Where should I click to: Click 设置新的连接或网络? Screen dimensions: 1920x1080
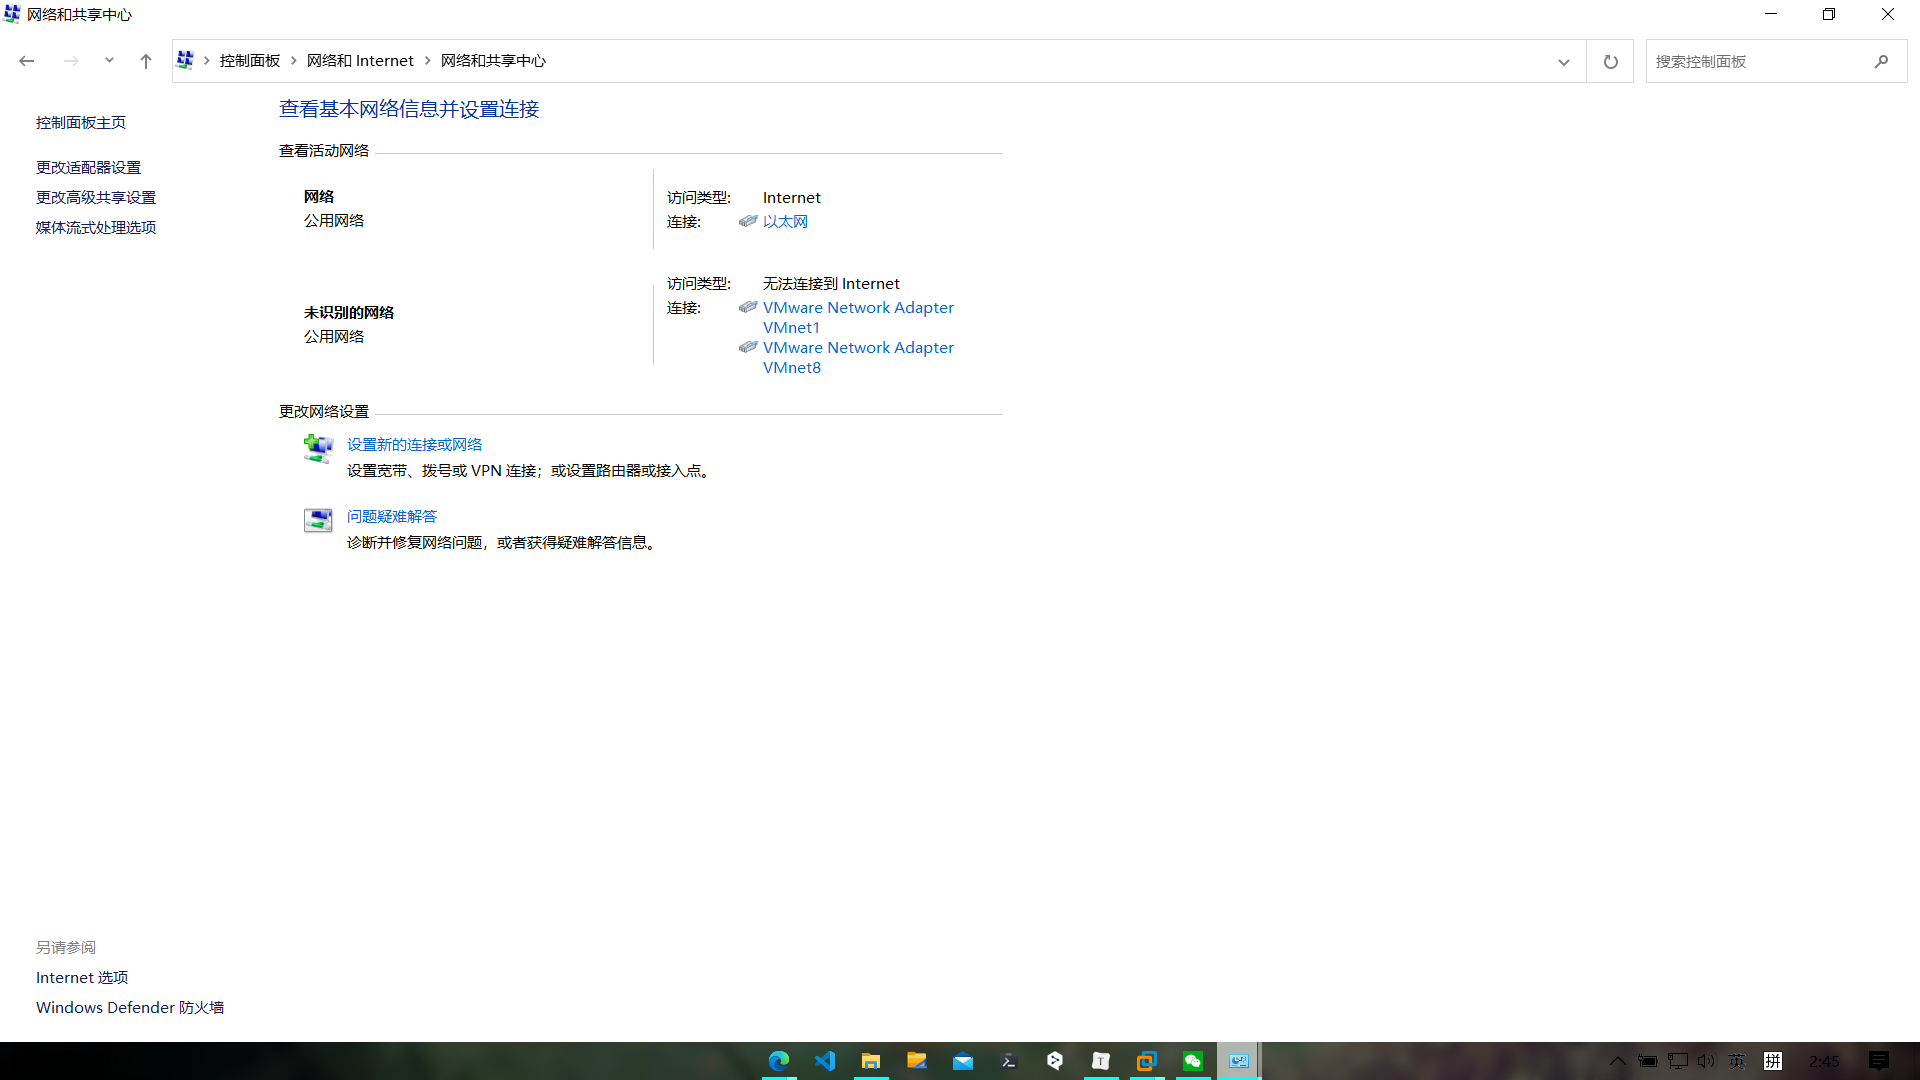point(414,444)
